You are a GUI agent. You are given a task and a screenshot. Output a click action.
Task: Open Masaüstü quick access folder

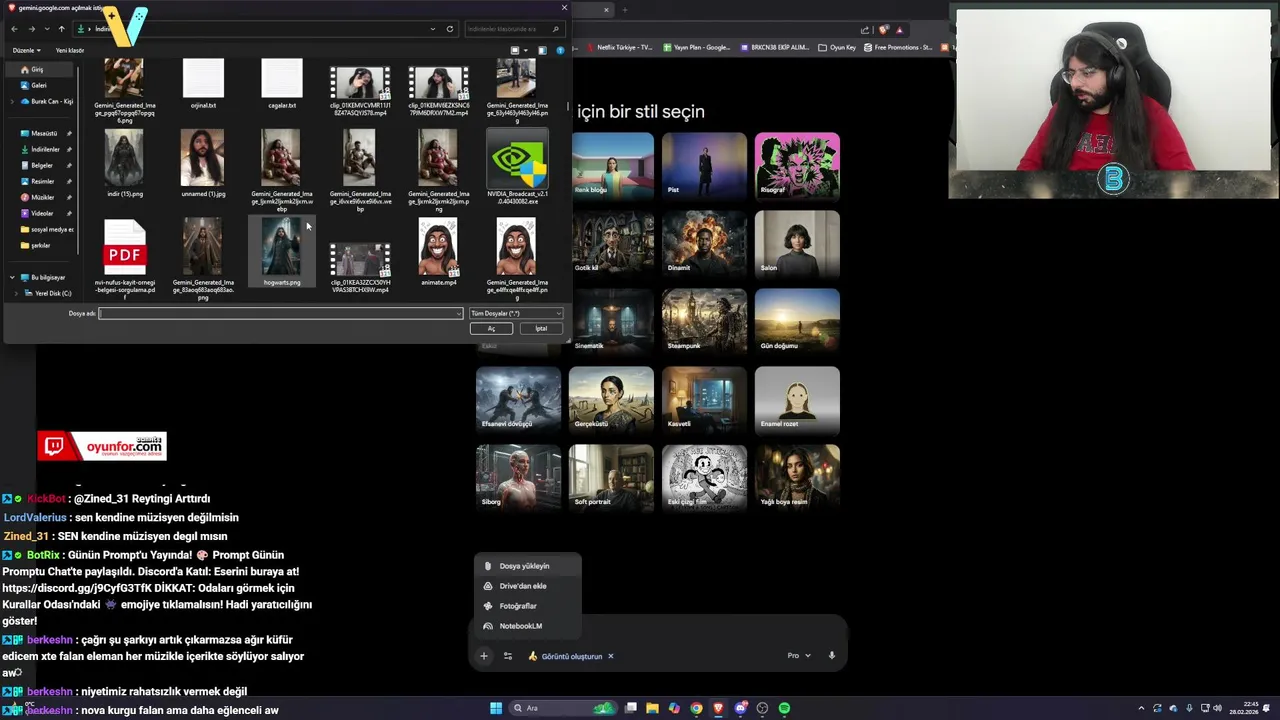pyautogui.click(x=43, y=133)
